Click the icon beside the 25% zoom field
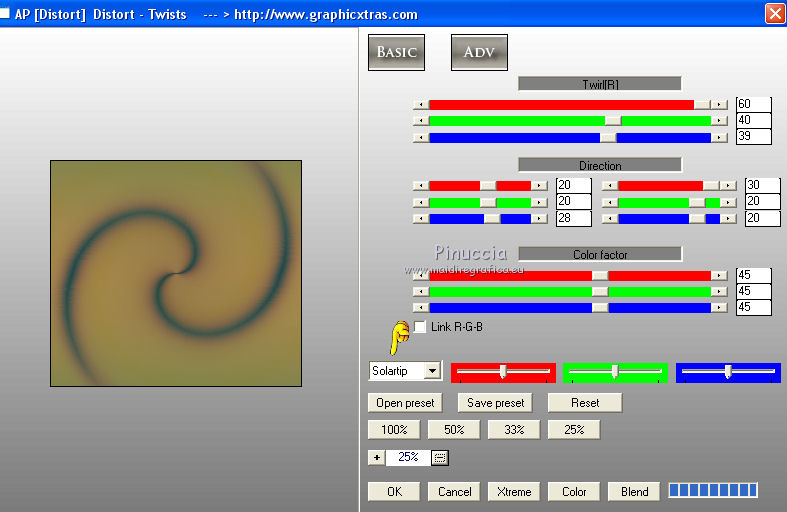Viewport: 787px width, 512px height. pos(440,458)
